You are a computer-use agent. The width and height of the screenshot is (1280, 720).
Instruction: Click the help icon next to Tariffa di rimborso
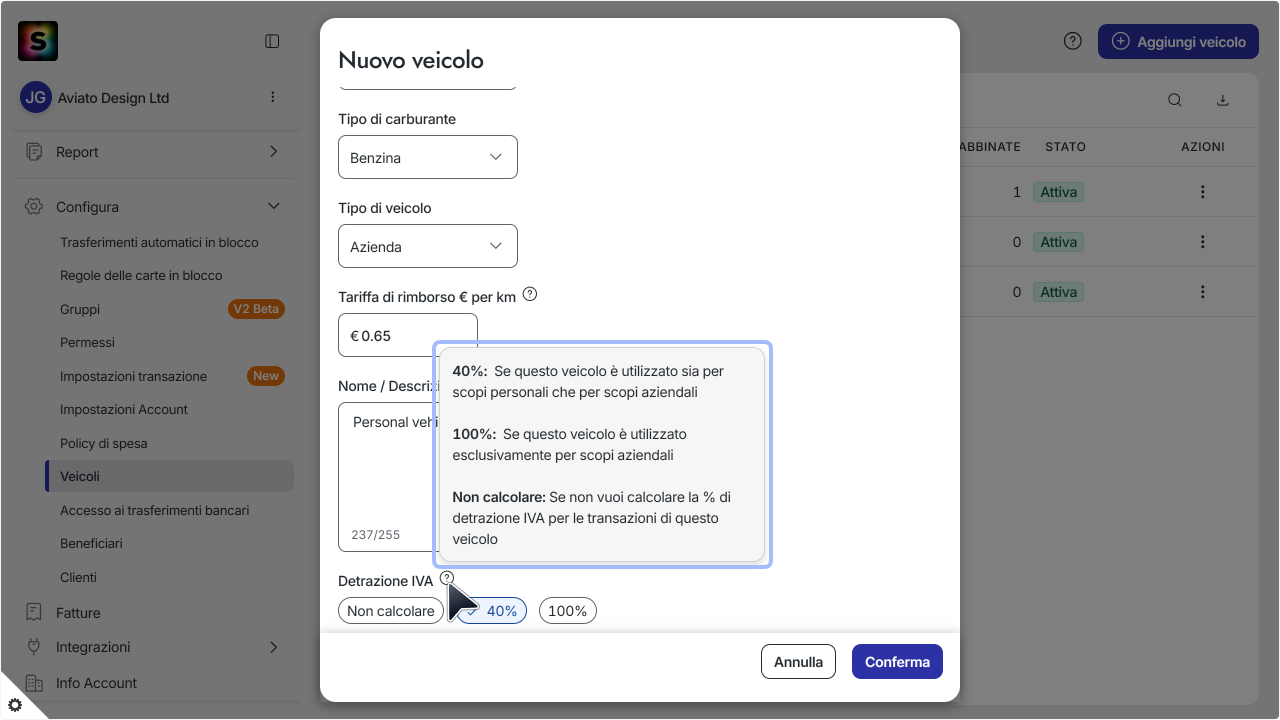point(530,295)
